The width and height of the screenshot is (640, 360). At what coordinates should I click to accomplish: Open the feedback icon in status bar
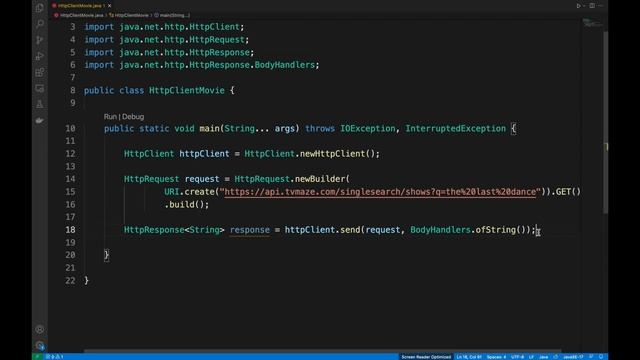[x=591, y=357]
